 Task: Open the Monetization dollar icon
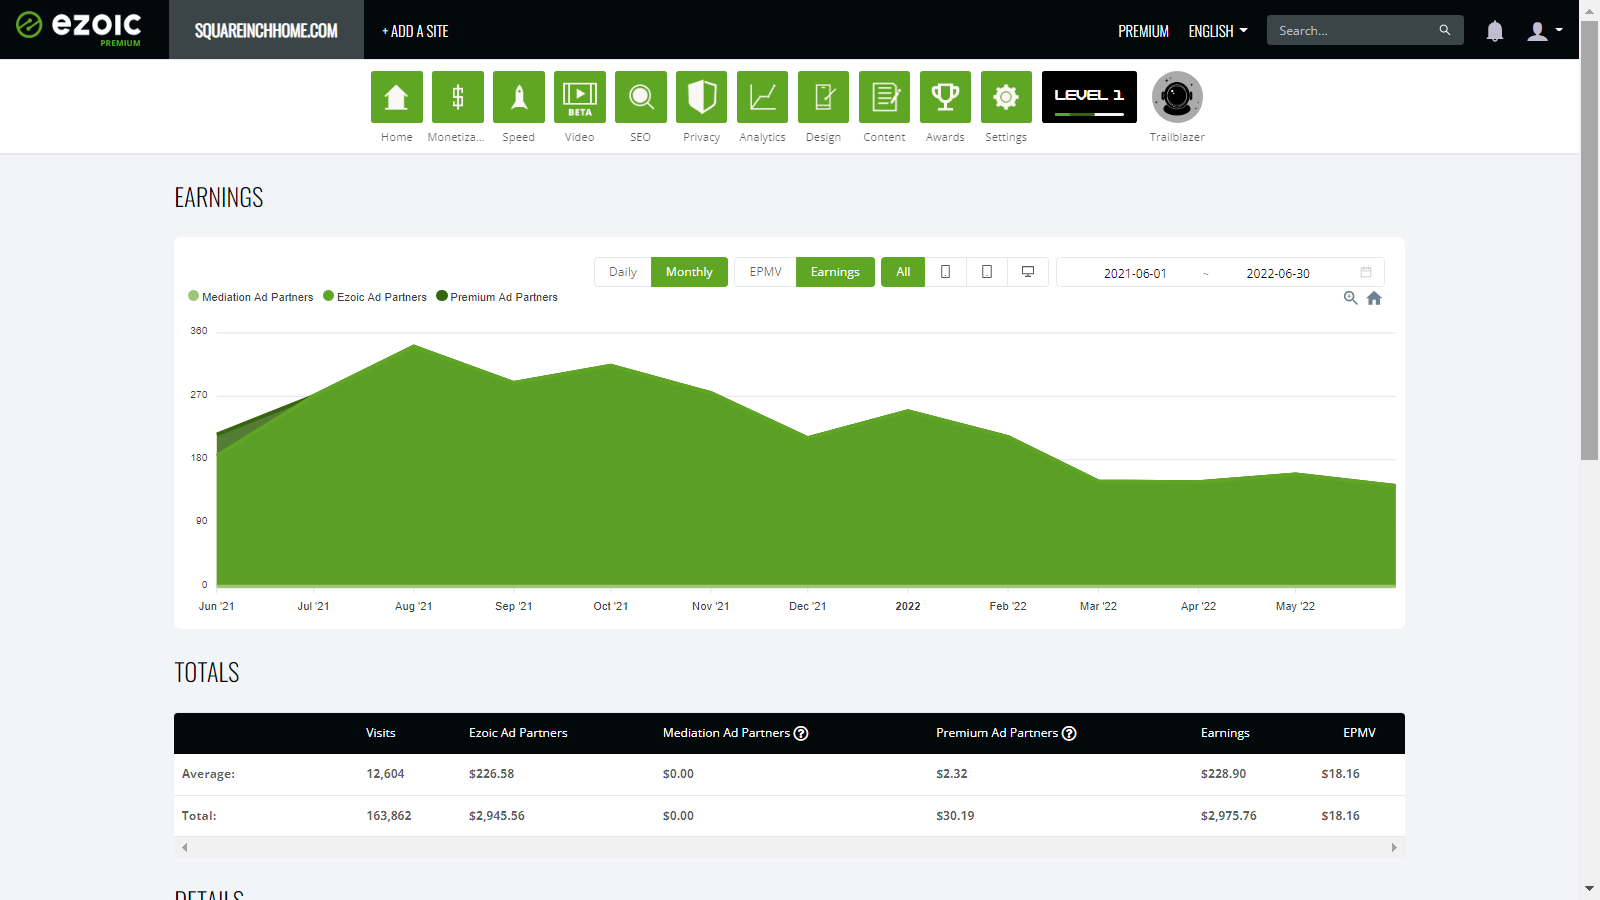457,97
